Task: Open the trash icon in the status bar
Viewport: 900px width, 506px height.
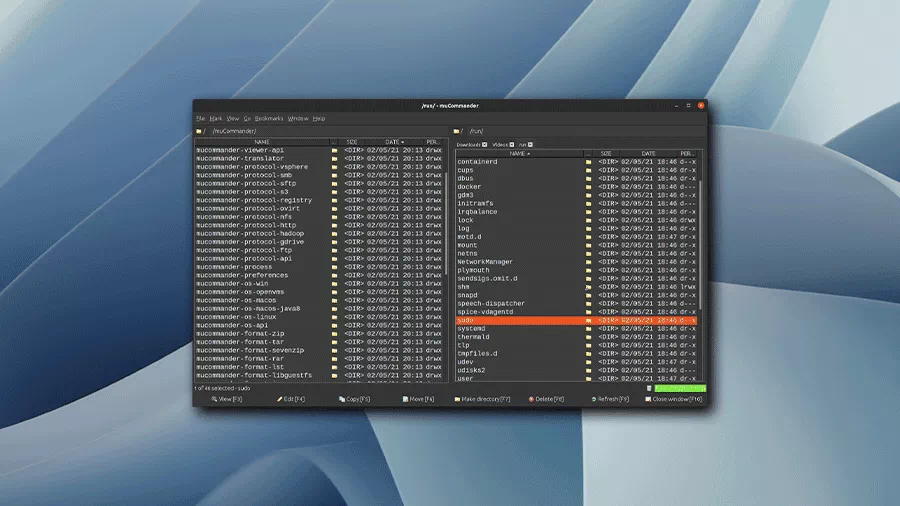Action: coord(649,388)
